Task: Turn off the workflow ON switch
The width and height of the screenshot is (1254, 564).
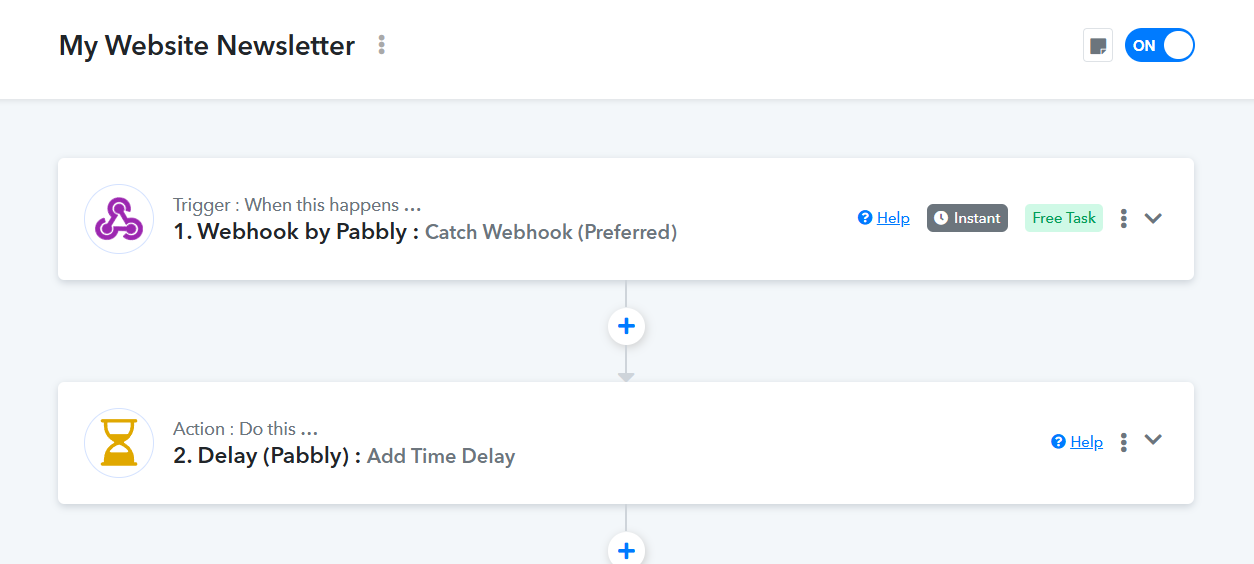Action: 1159,45
